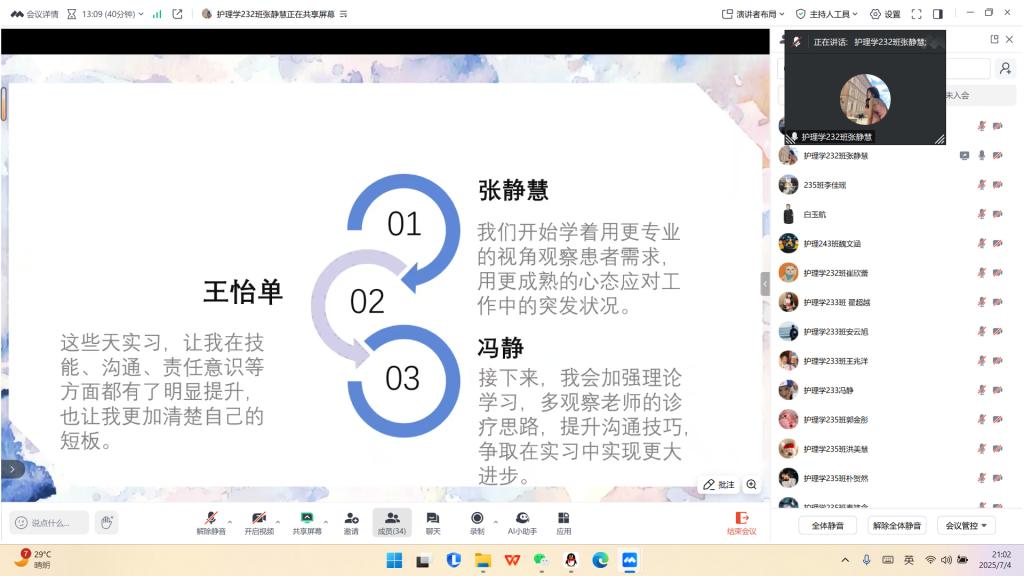Open the 应用 apps icon
Image resolution: width=1024 pixels, height=576 pixels.
click(564, 521)
